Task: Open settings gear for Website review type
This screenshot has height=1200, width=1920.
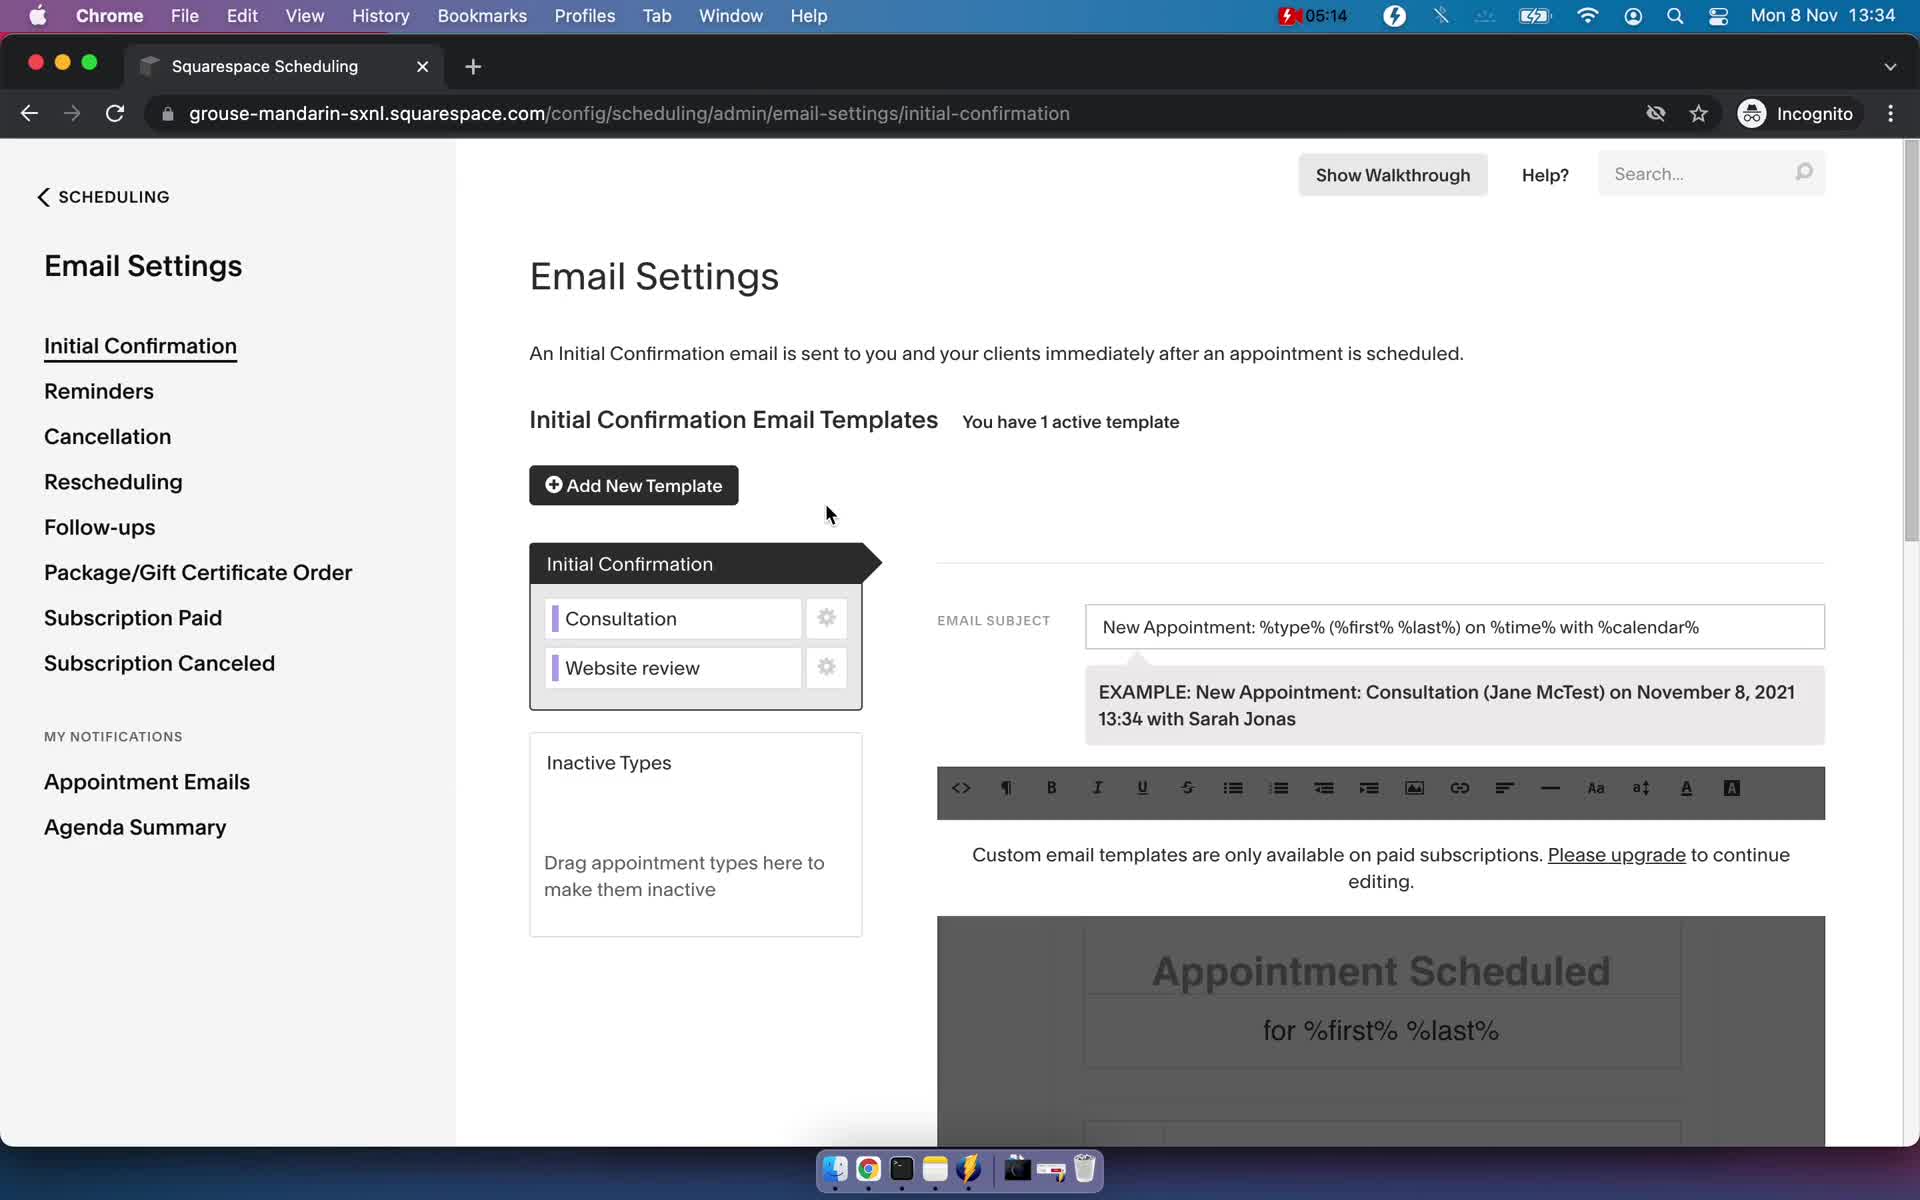Action: (x=826, y=667)
